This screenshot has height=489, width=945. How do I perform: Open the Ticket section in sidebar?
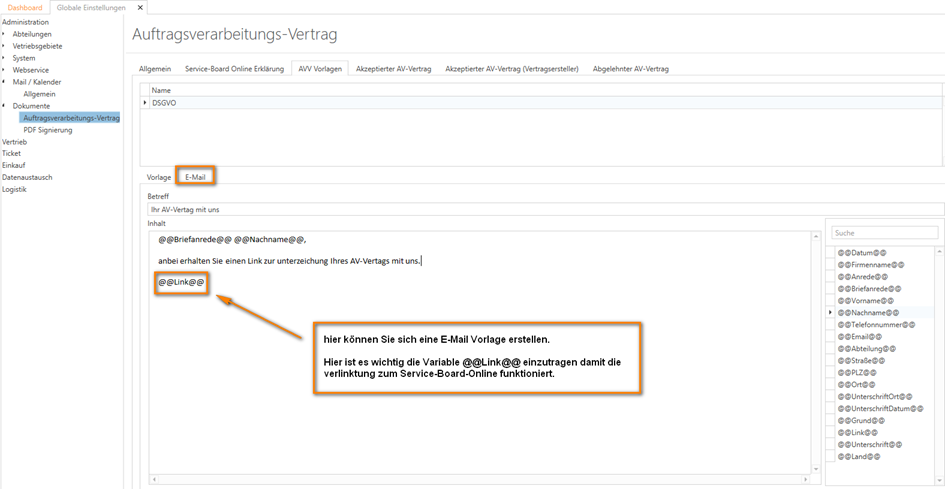[x=11, y=154]
